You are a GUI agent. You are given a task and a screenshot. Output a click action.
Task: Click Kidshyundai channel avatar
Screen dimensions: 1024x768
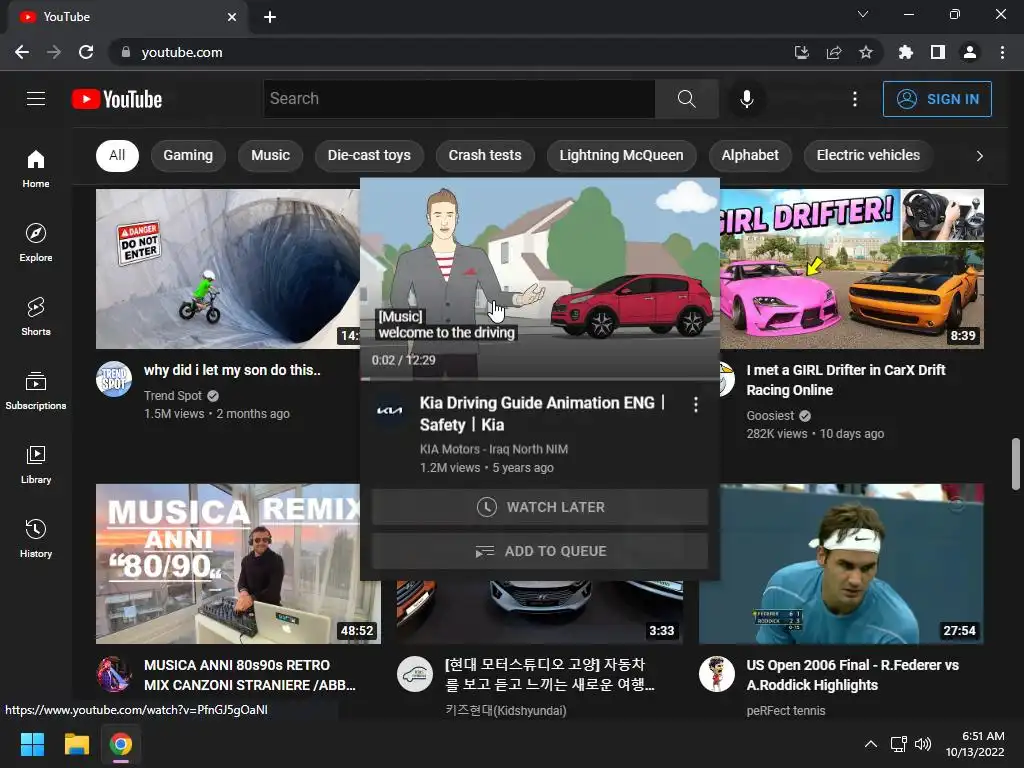[415, 674]
